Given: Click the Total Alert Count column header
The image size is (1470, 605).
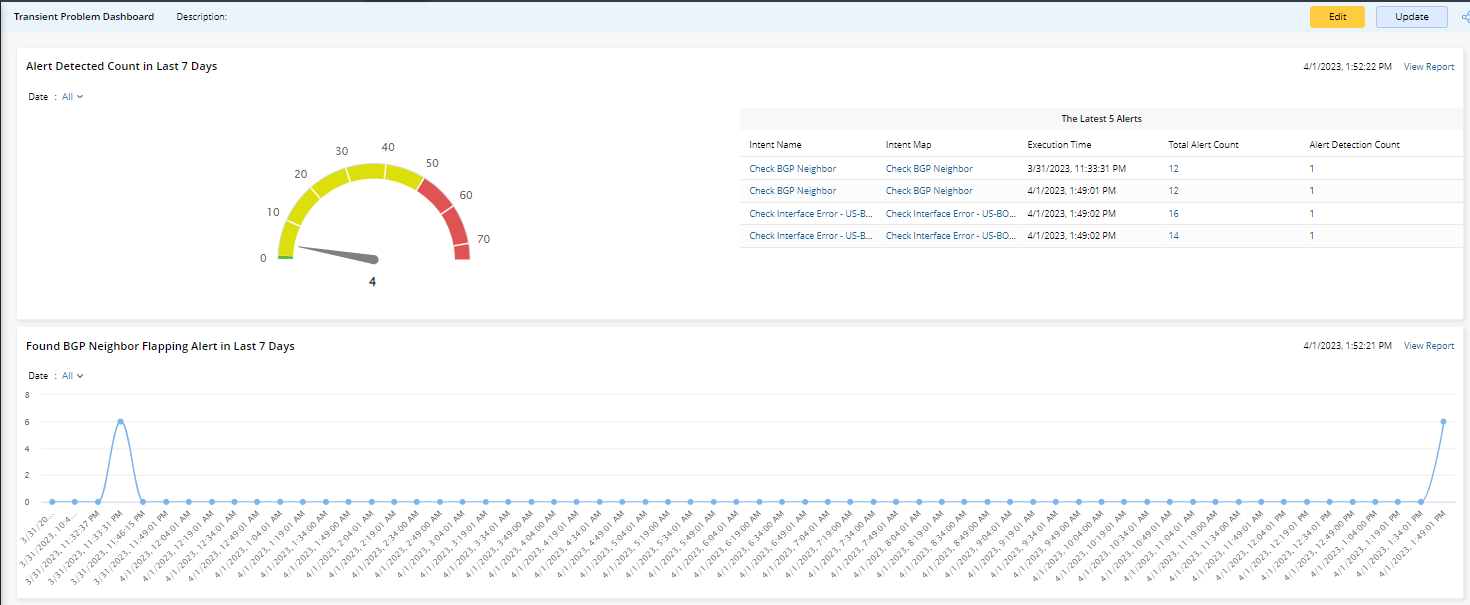Looking at the screenshot, I should point(1203,145).
